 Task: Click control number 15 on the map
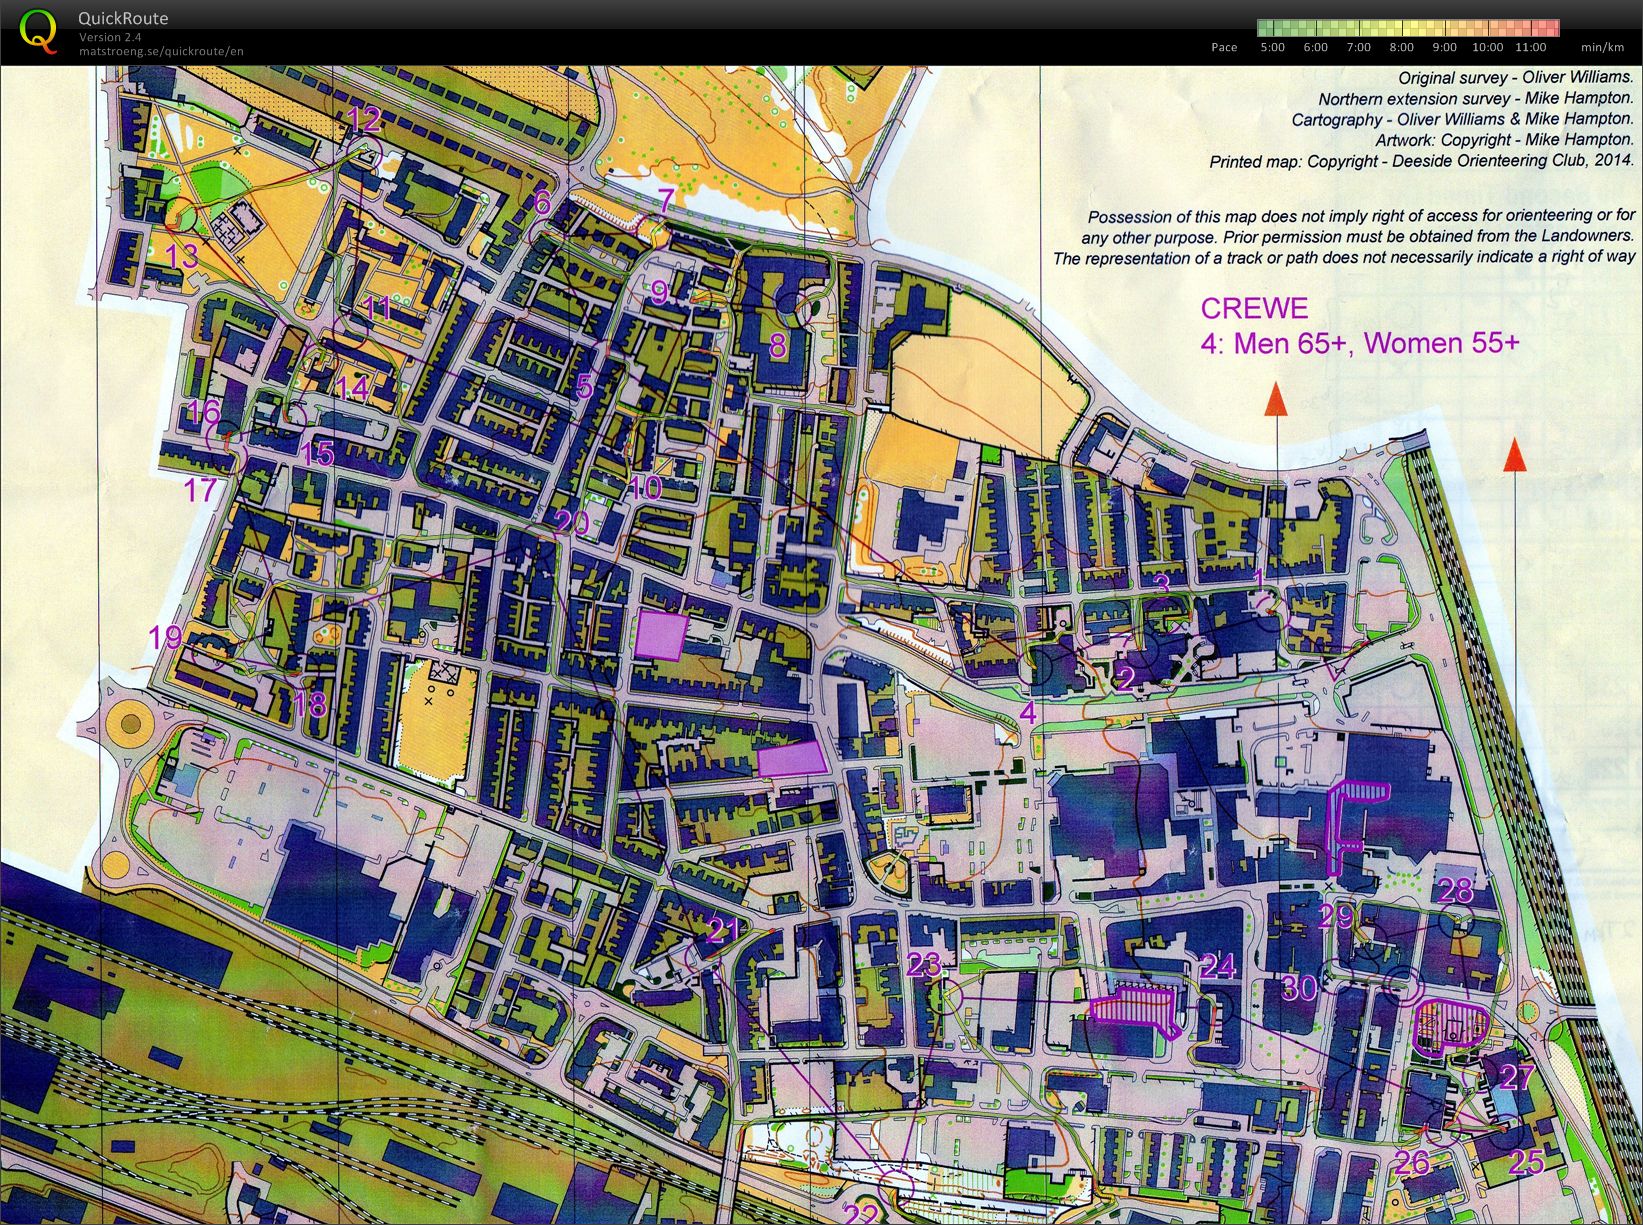coord(316,453)
